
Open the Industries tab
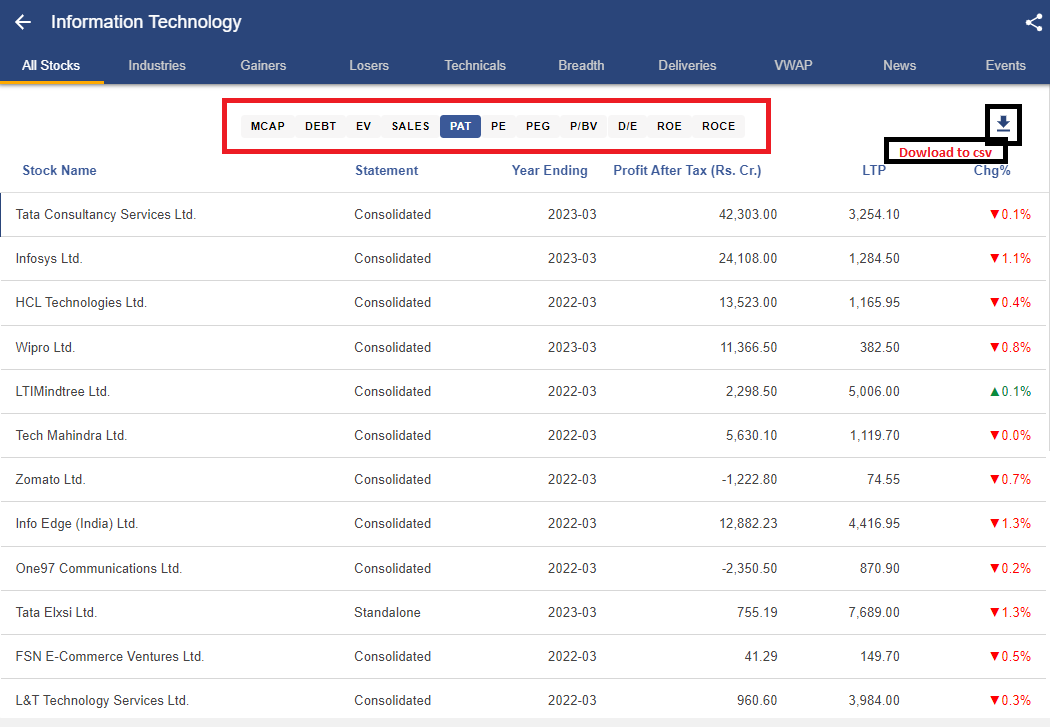[157, 66]
